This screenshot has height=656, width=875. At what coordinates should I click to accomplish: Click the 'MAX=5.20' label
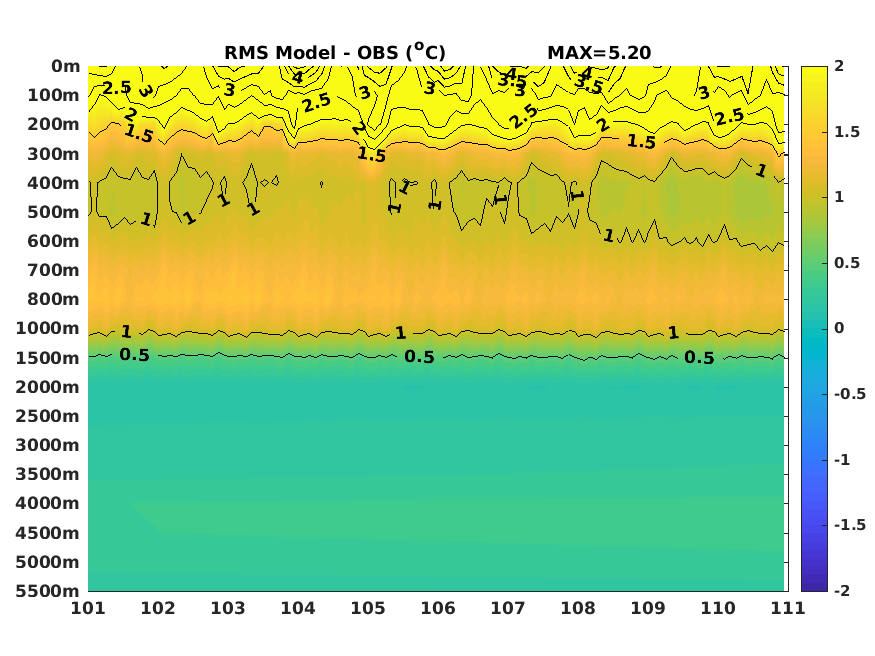[x=599, y=53]
